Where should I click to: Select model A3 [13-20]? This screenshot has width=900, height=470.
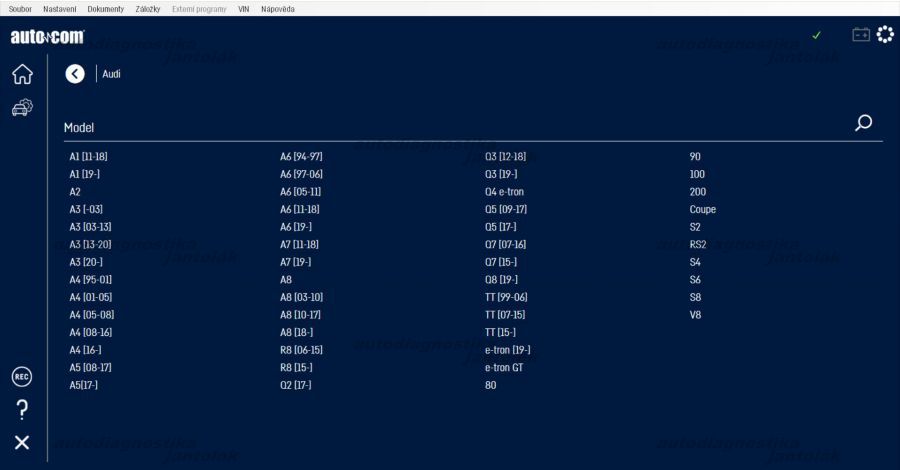pyautogui.click(x=90, y=244)
